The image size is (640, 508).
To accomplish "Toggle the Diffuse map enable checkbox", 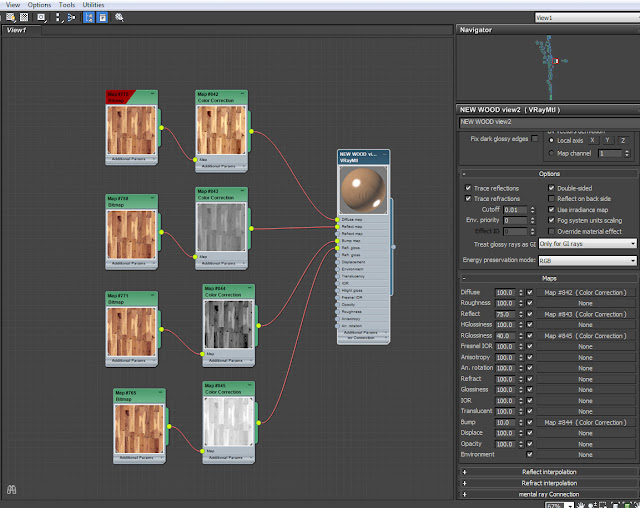I will point(530,293).
